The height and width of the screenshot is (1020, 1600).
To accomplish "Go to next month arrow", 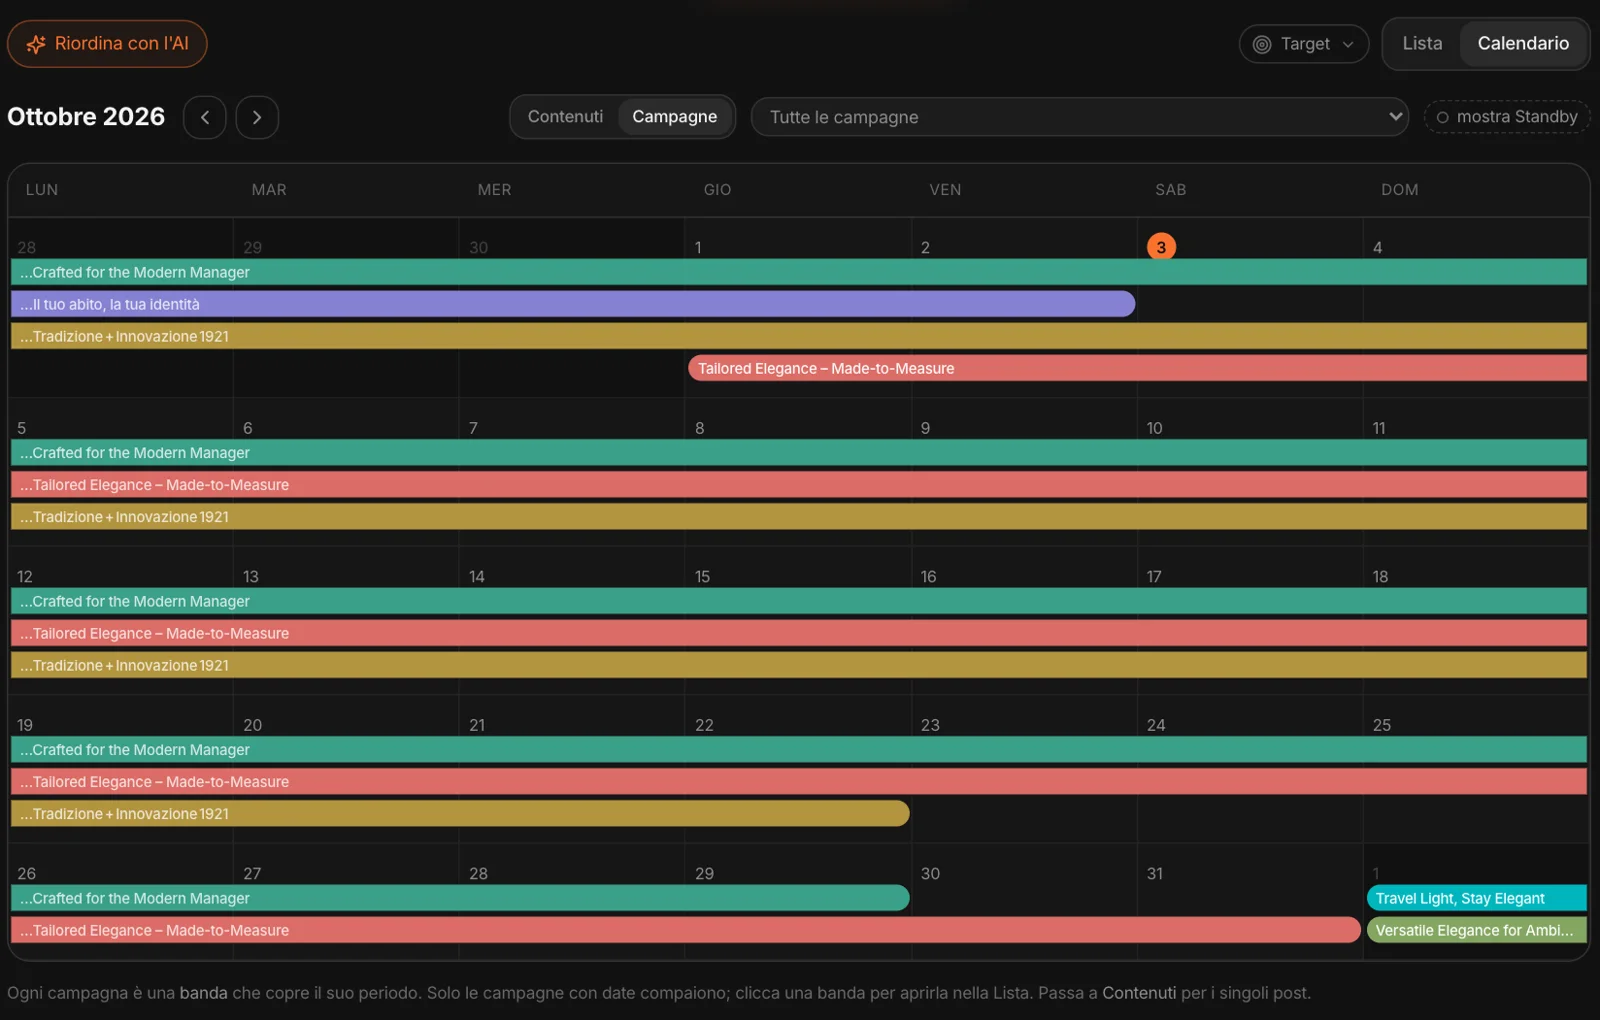I will click(x=257, y=117).
